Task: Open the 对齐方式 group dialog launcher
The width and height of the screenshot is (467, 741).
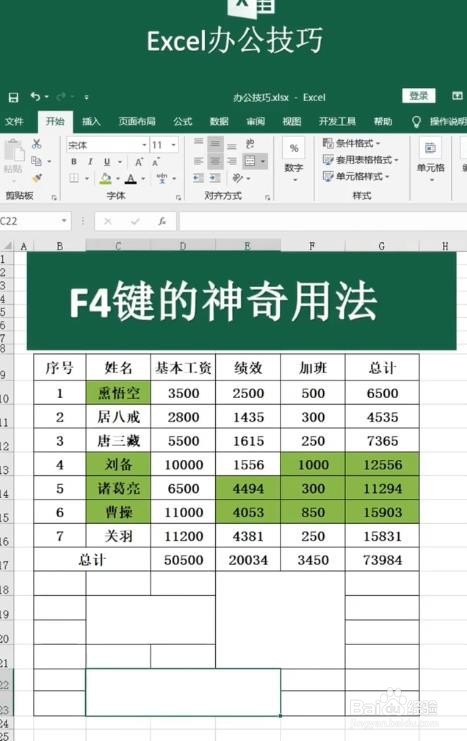Action: coord(268,198)
